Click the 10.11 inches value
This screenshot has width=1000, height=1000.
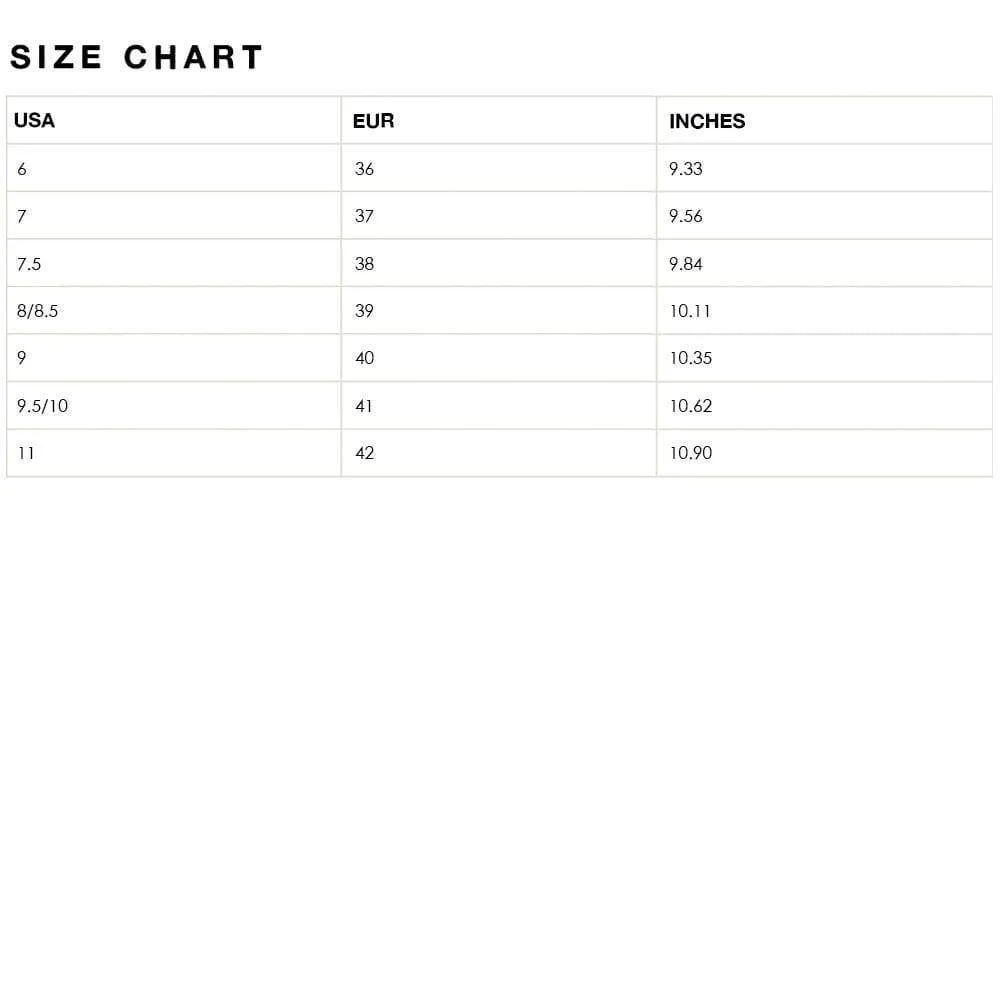click(690, 311)
